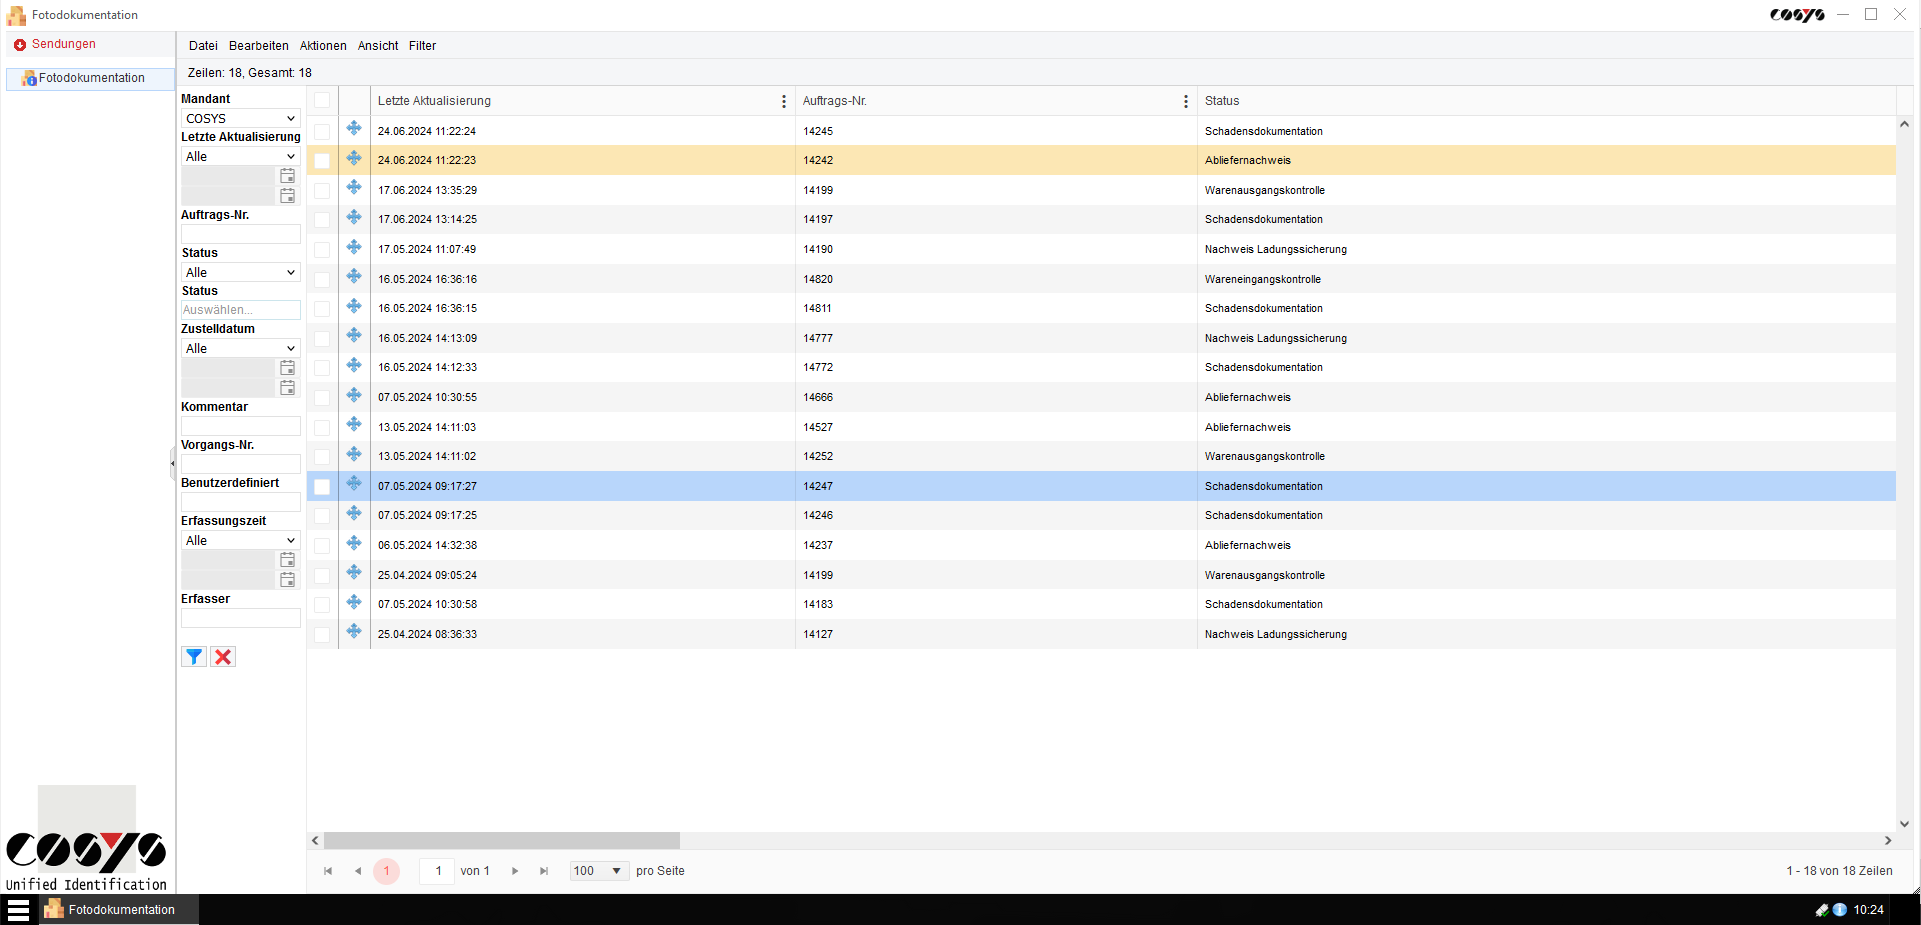The image size is (1921, 925).
Task: Open the Bearbeiten menu
Action: tap(258, 46)
